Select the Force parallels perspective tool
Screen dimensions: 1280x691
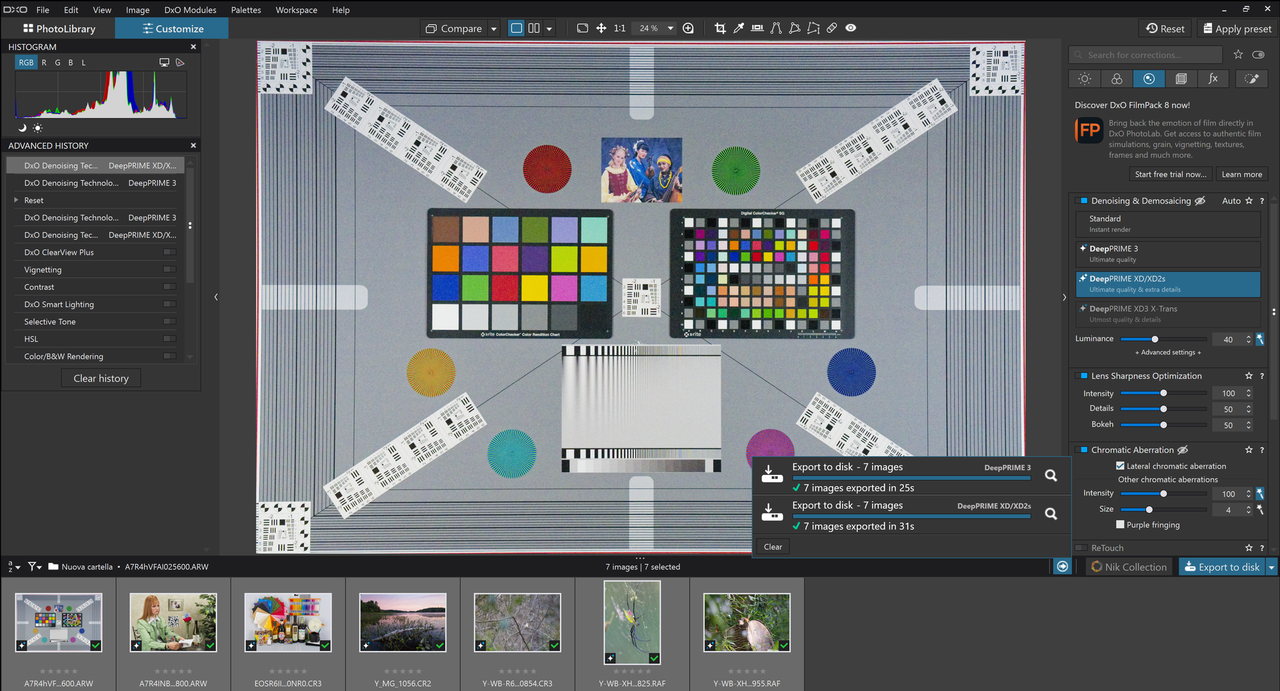pos(776,28)
